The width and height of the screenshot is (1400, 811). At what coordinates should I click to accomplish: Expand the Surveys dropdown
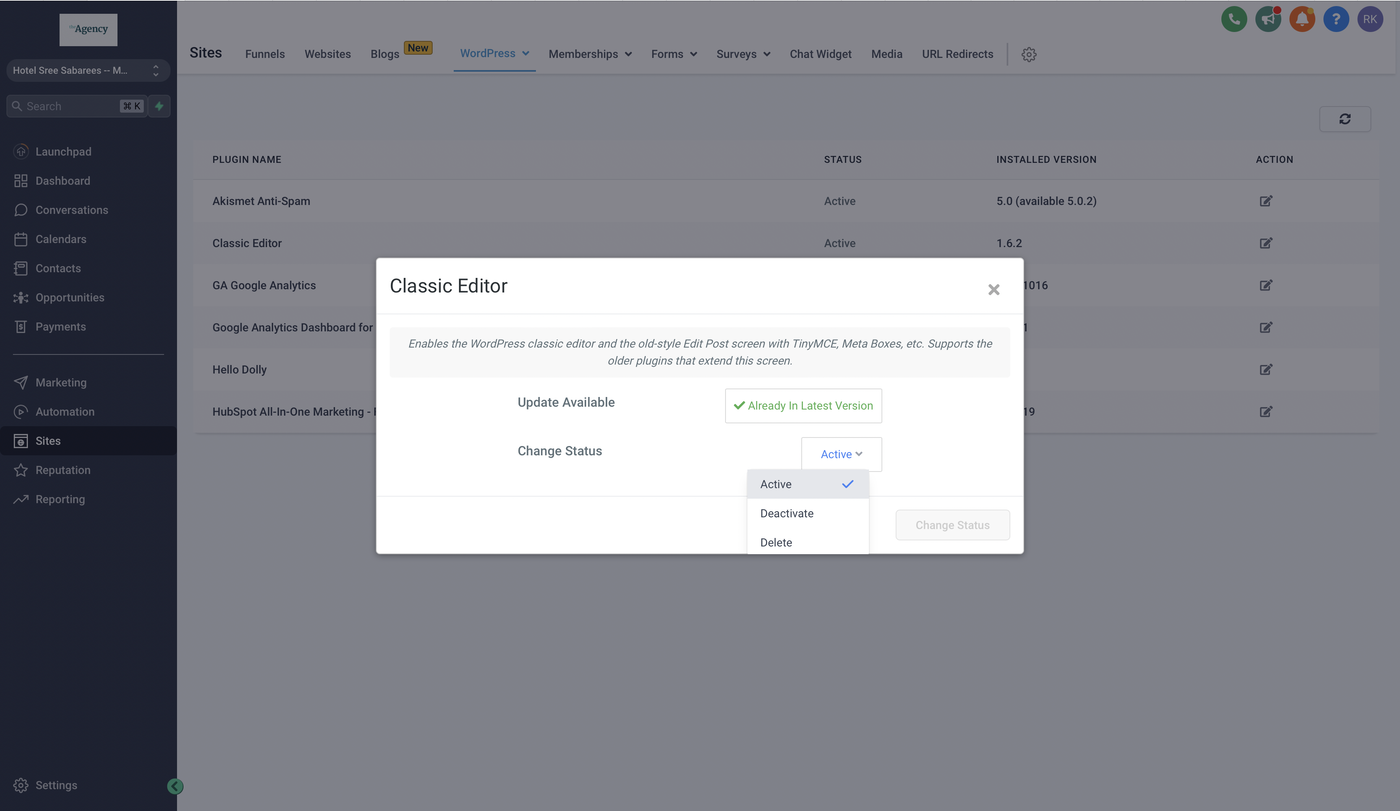[x=743, y=54]
